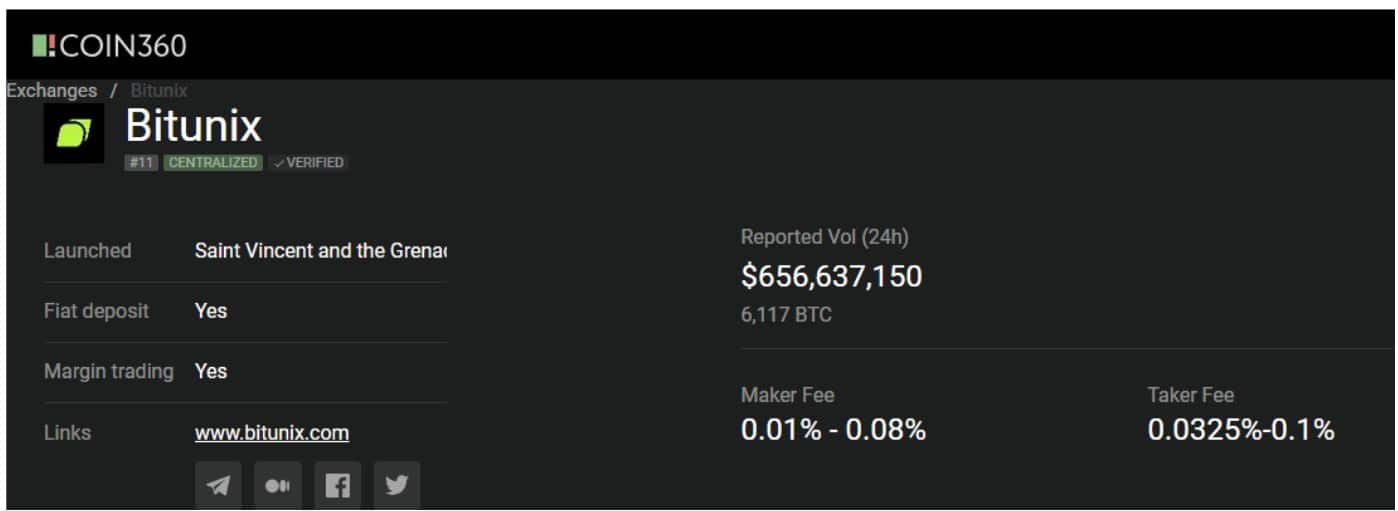The height and width of the screenshot is (511, 1398).
Task: Click the COIN360 logo in header
Action: (x=109, y=46)
